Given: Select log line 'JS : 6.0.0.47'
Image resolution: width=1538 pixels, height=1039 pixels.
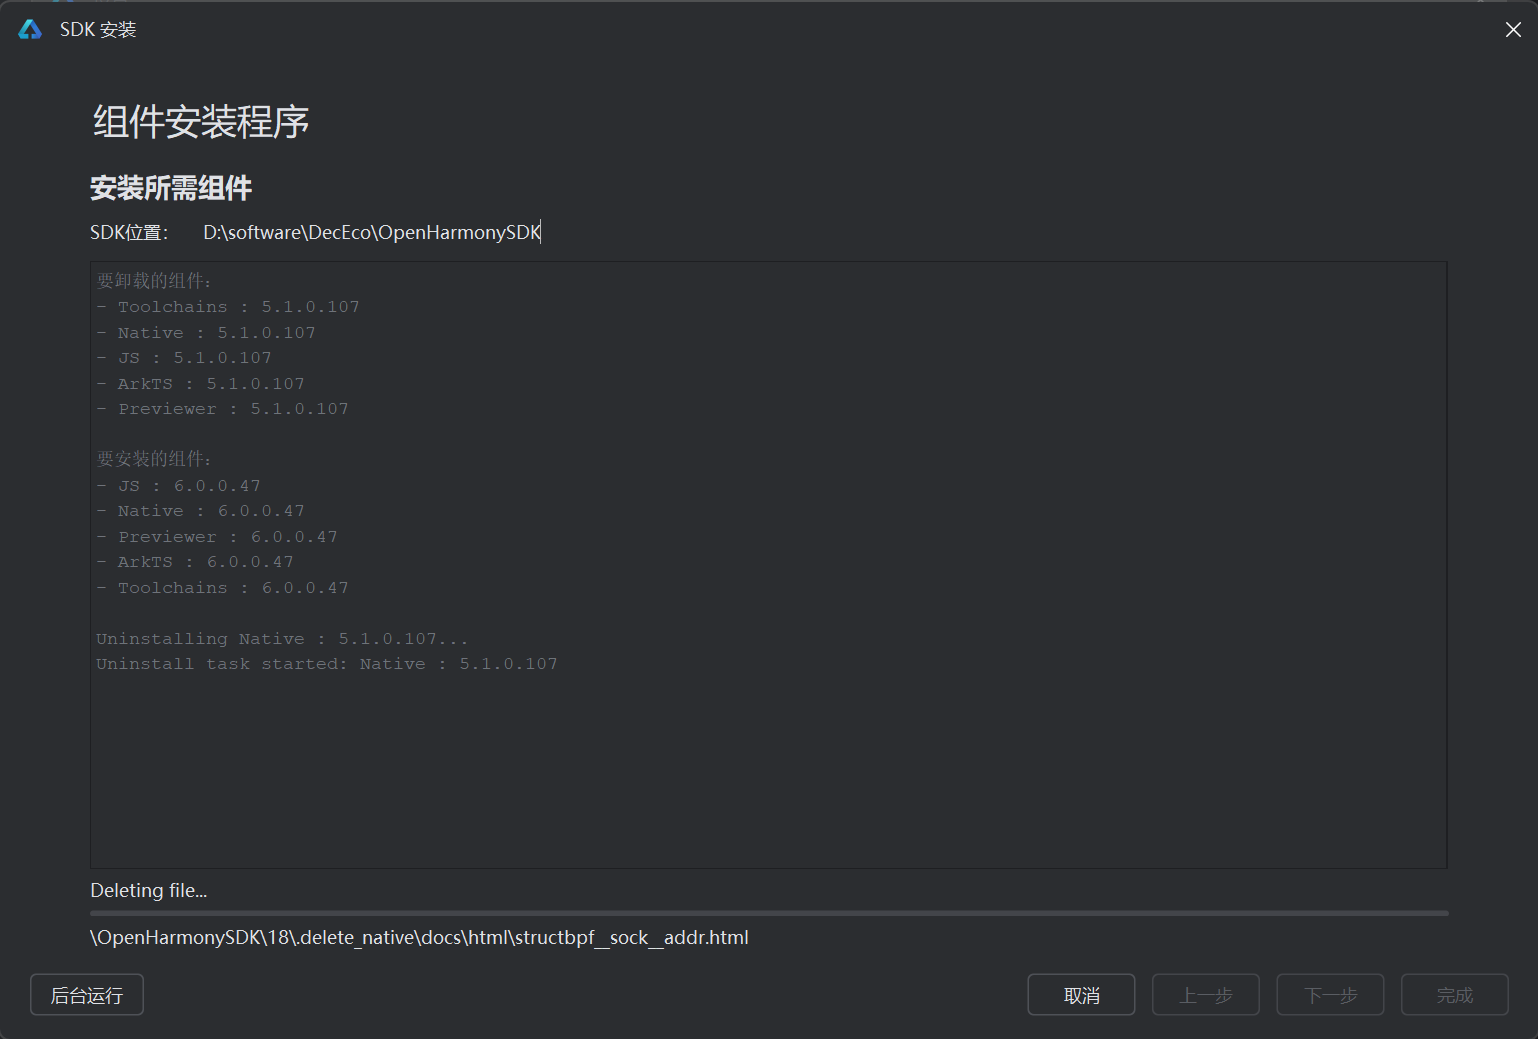Looking at the screenshot, I should [178, 486].
